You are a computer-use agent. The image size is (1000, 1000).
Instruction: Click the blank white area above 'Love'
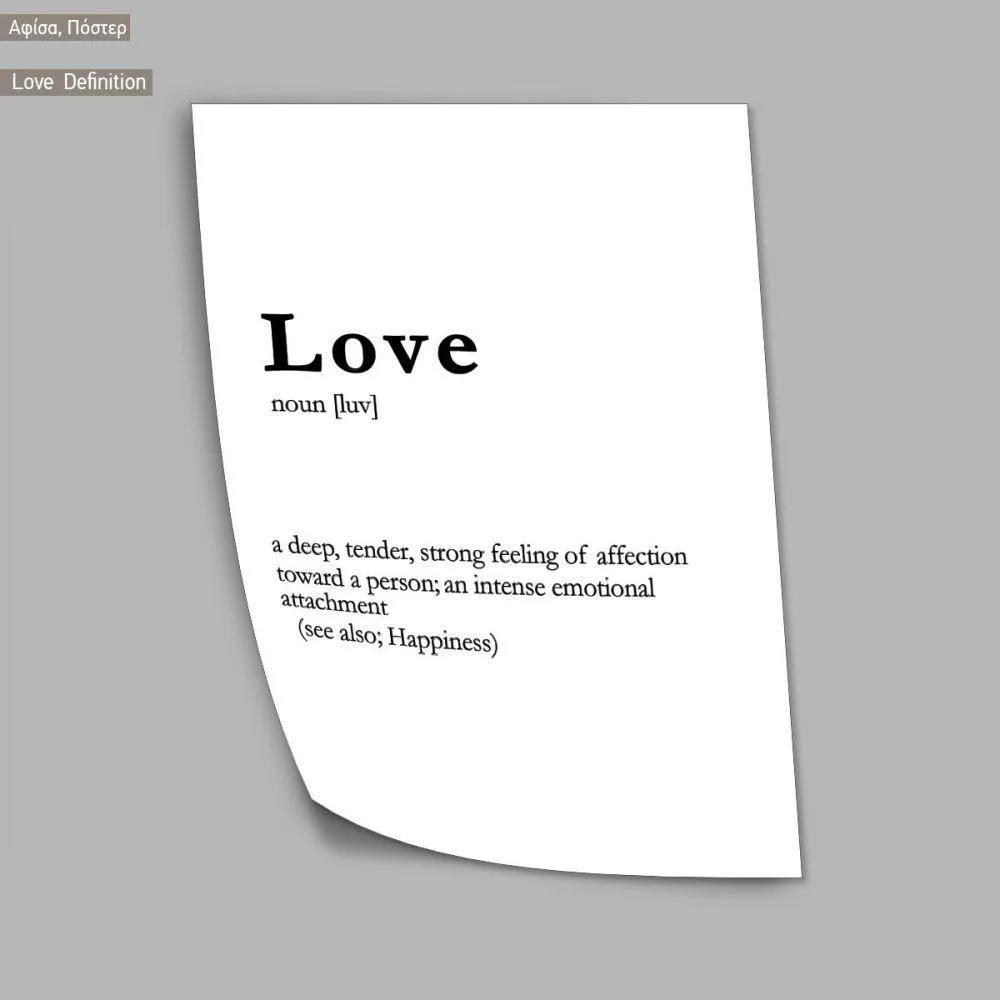coord(470,210)
